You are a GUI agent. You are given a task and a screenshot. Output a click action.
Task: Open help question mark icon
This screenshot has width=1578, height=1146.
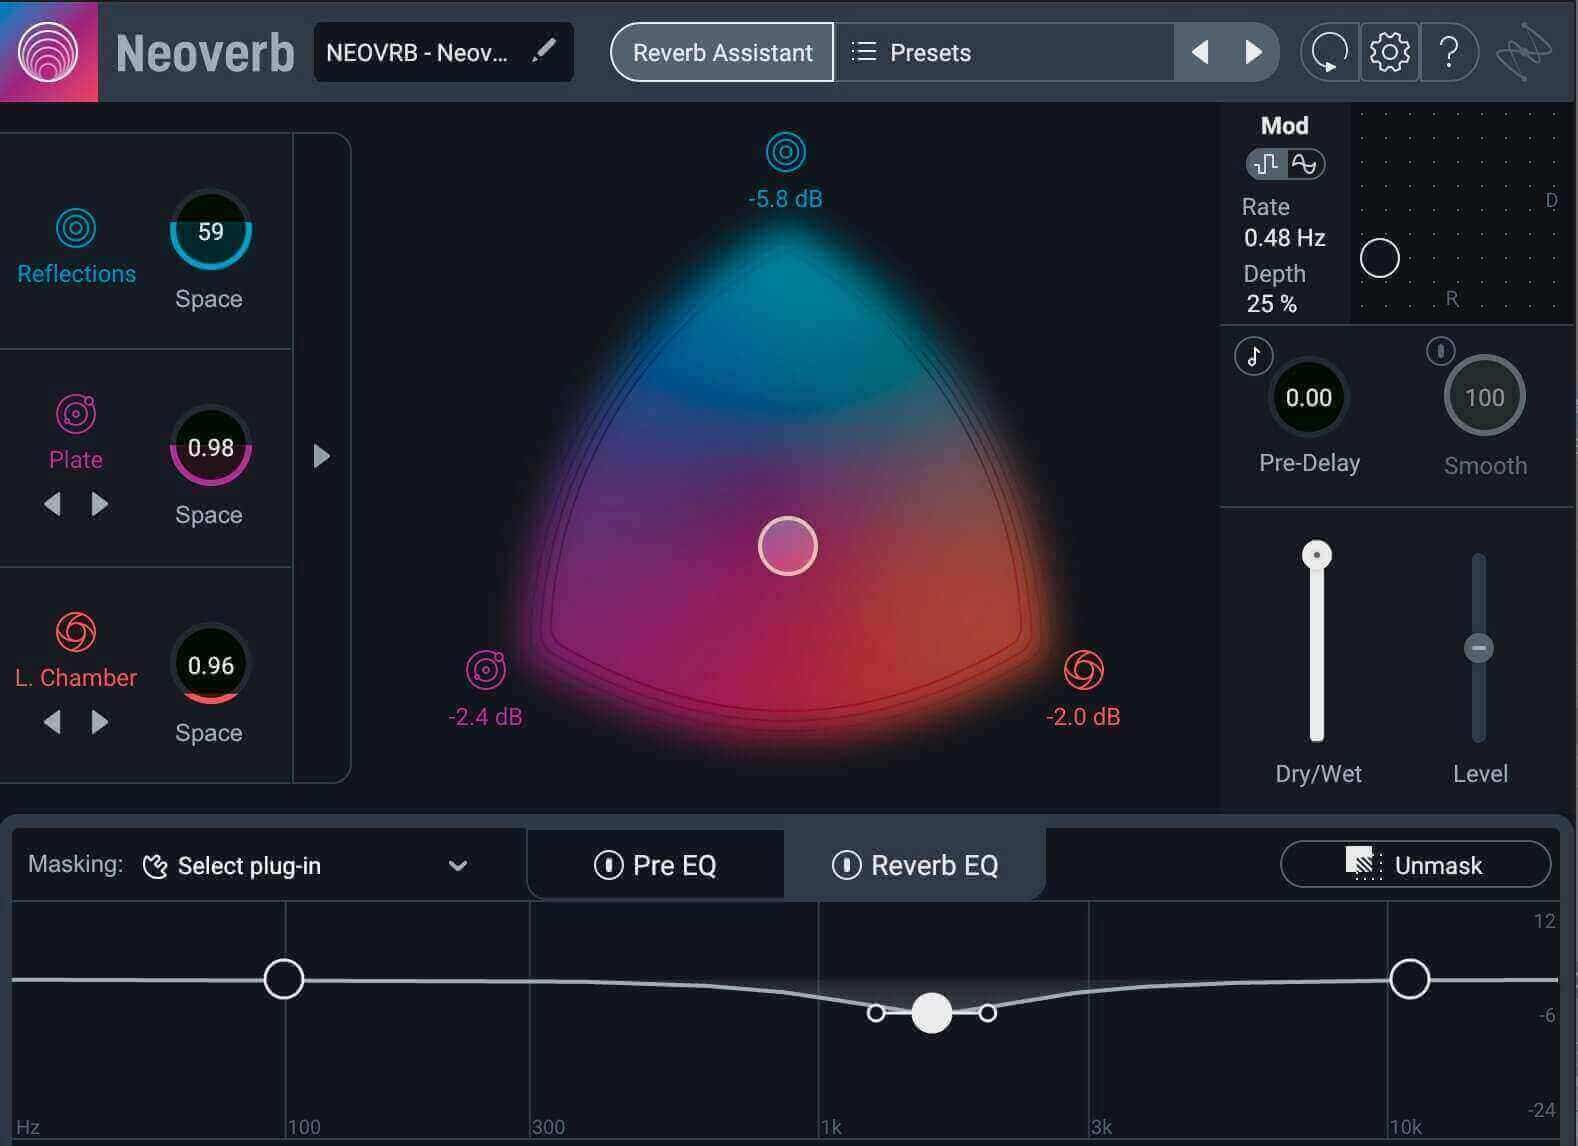point(1448,52)
